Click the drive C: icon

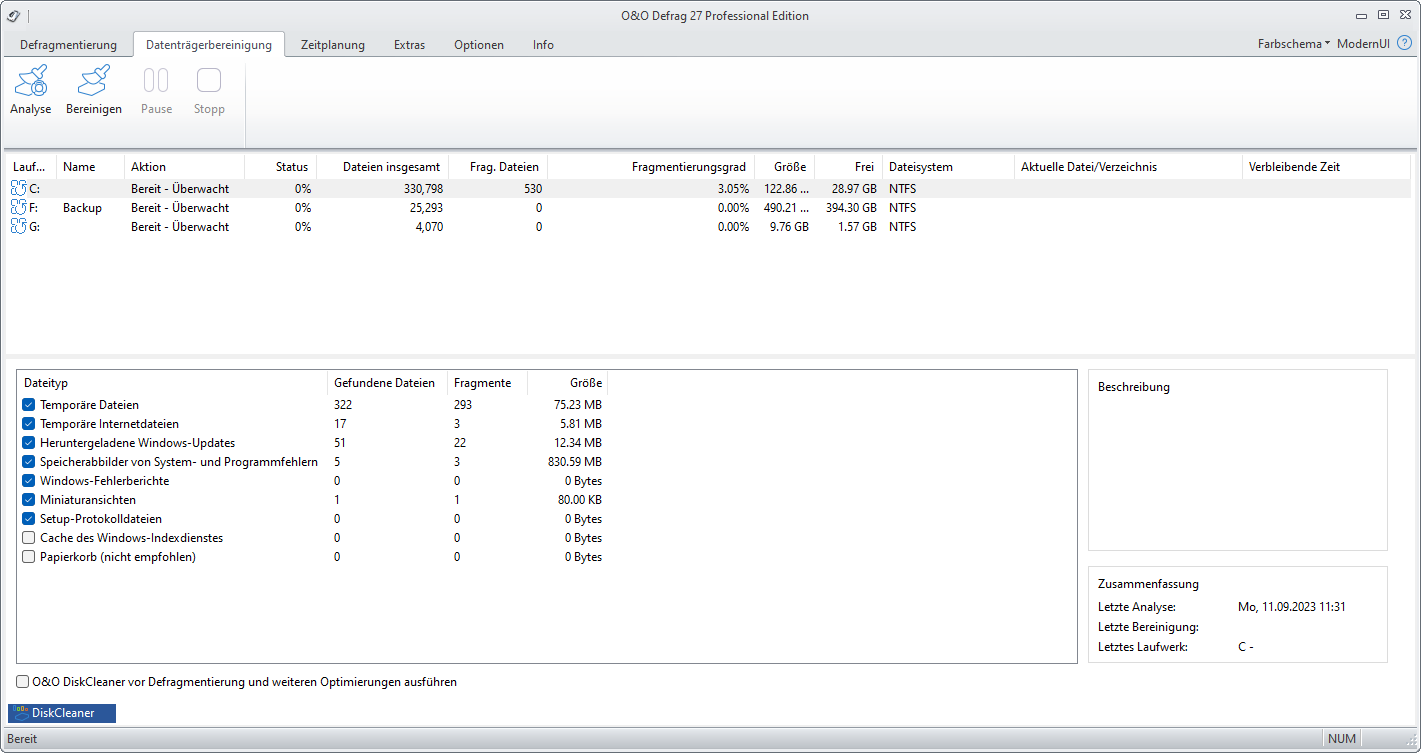tap(18, 188)
